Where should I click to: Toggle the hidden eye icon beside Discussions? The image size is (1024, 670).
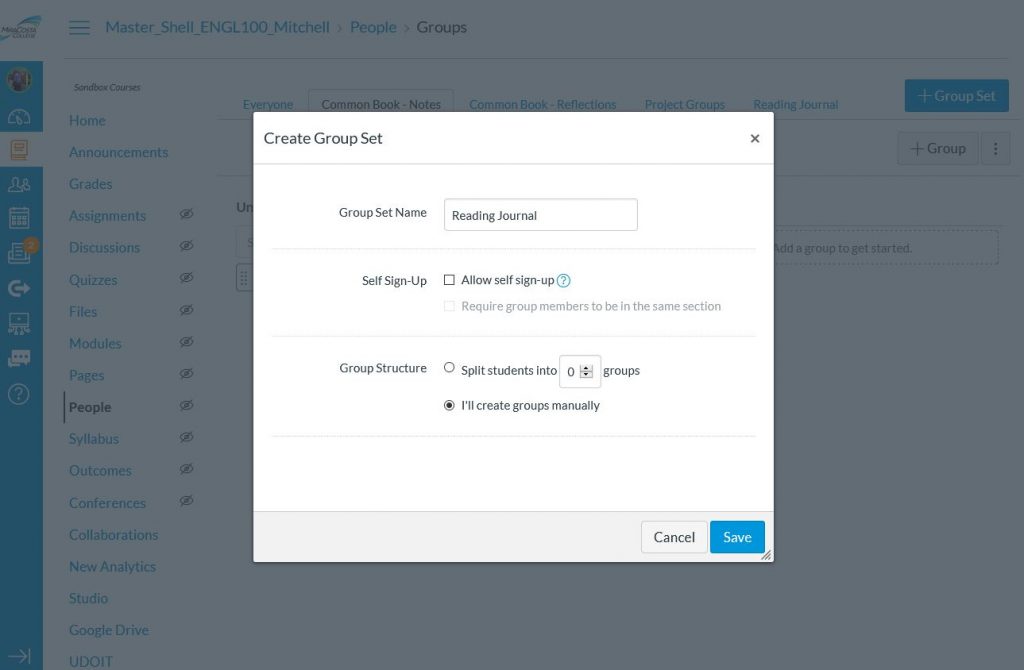pyautogui.click(x=187, y=246)
